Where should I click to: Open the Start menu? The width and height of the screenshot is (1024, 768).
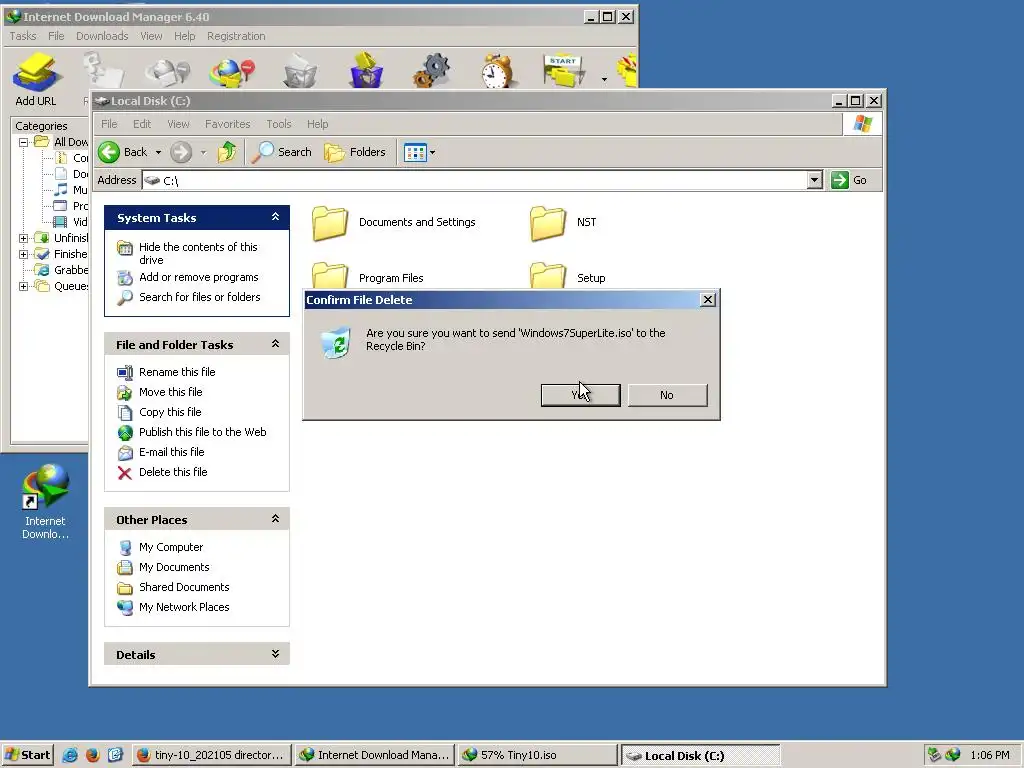pyautogui.click(x=27, y=755)
